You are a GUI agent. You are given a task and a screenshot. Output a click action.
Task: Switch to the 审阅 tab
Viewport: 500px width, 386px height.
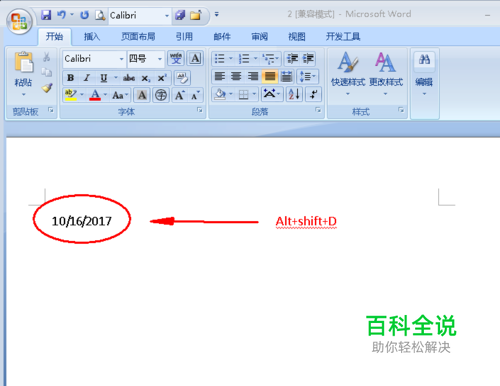[x=259, y=36]
